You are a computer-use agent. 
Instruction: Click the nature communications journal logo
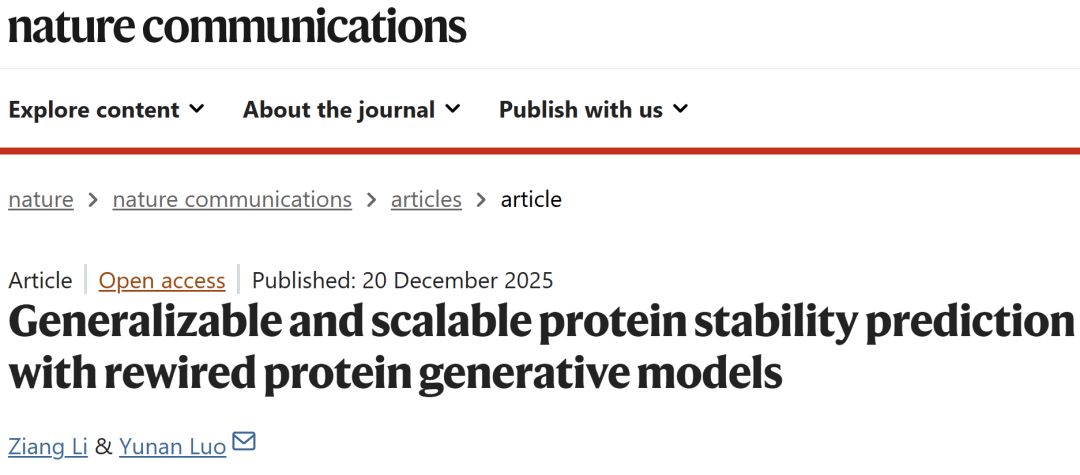point(237,27)
